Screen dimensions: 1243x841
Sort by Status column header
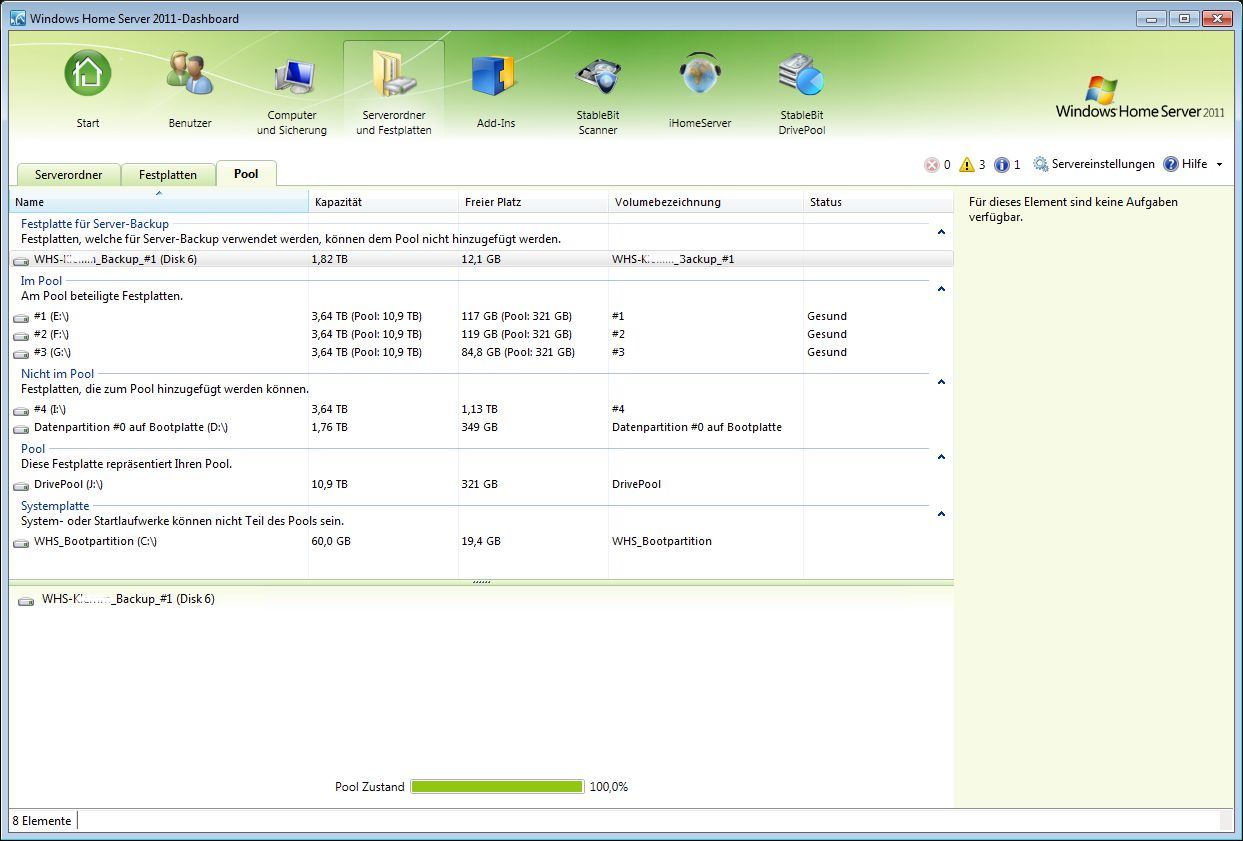(x=879, y=202)
